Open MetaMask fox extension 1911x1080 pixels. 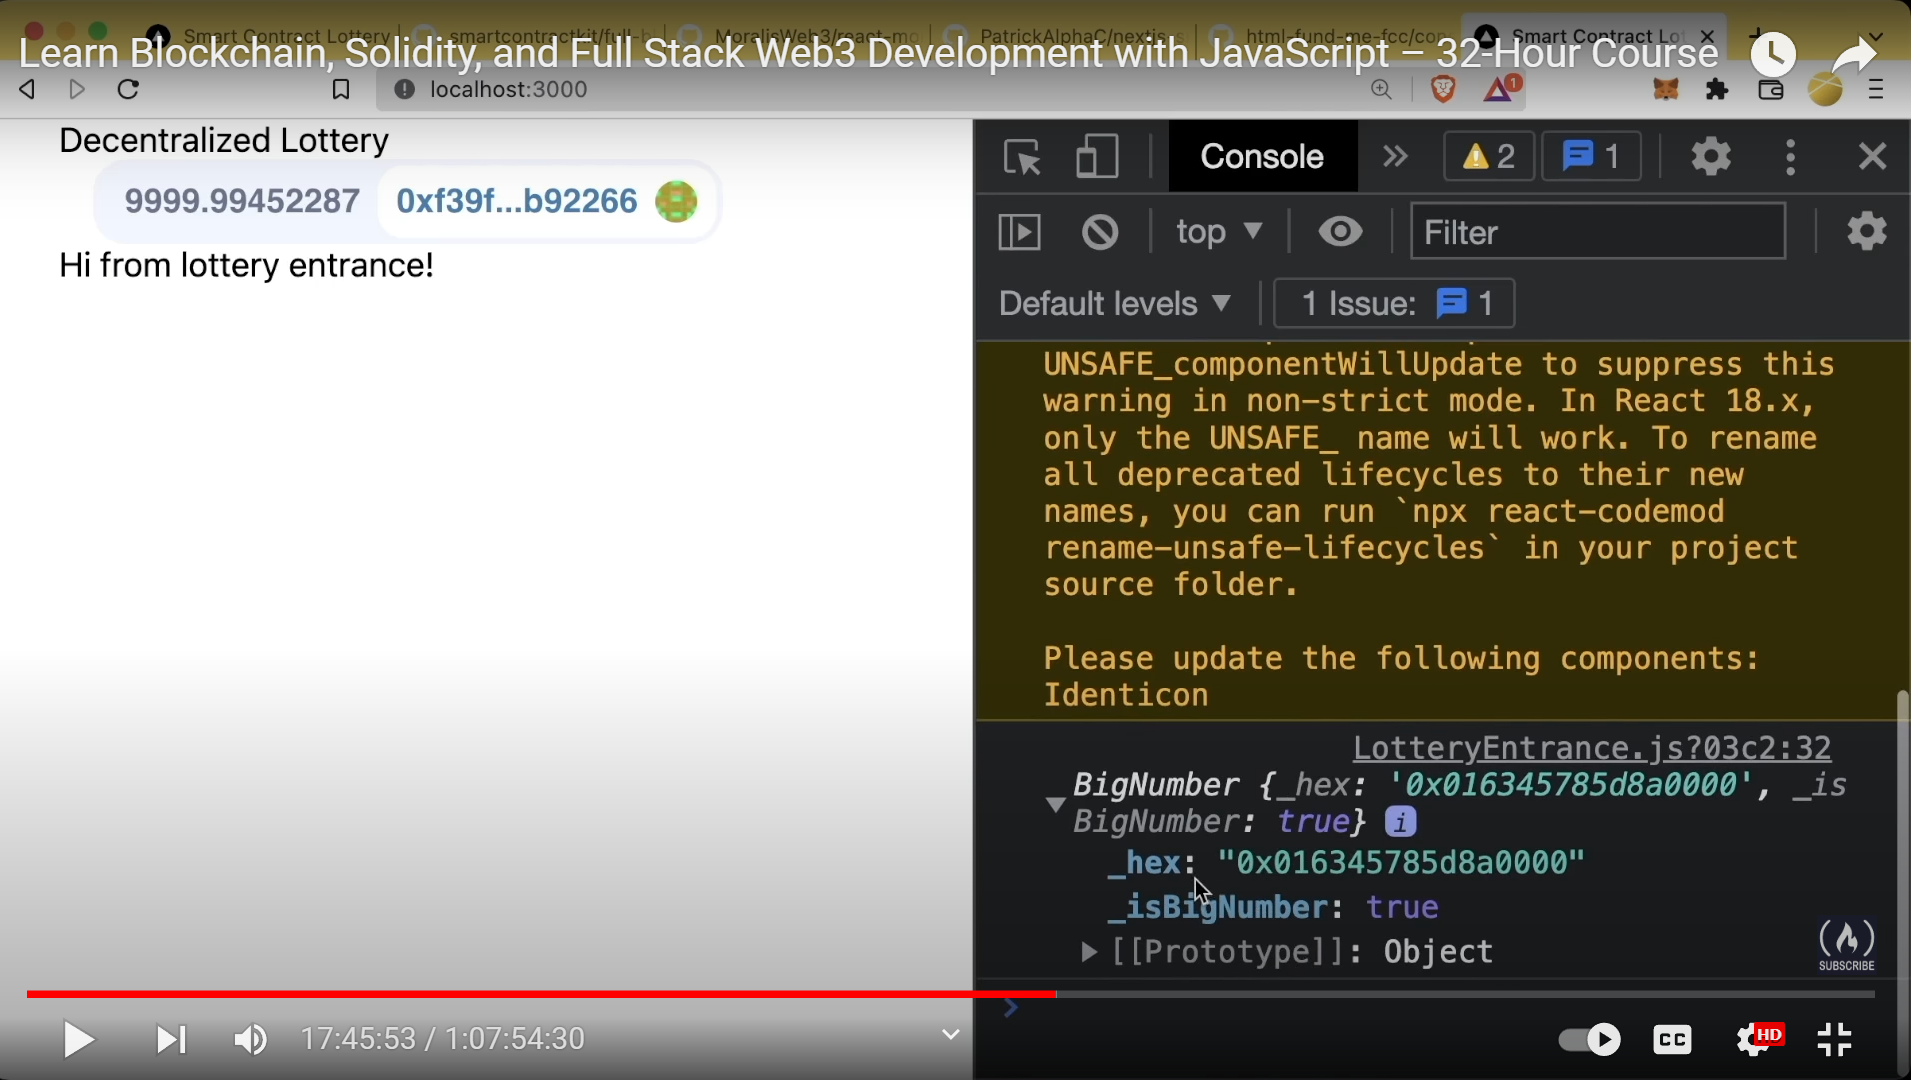tap(1666, 90)
